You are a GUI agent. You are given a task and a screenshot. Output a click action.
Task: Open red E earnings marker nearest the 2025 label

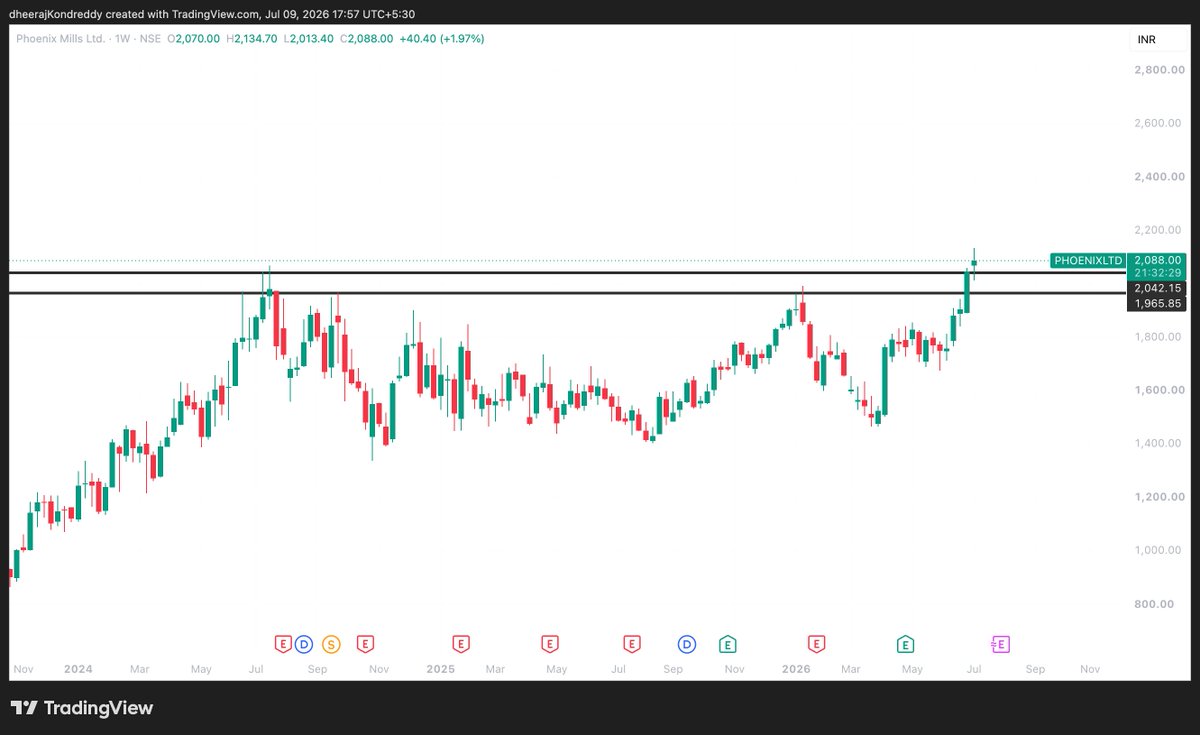461,644
